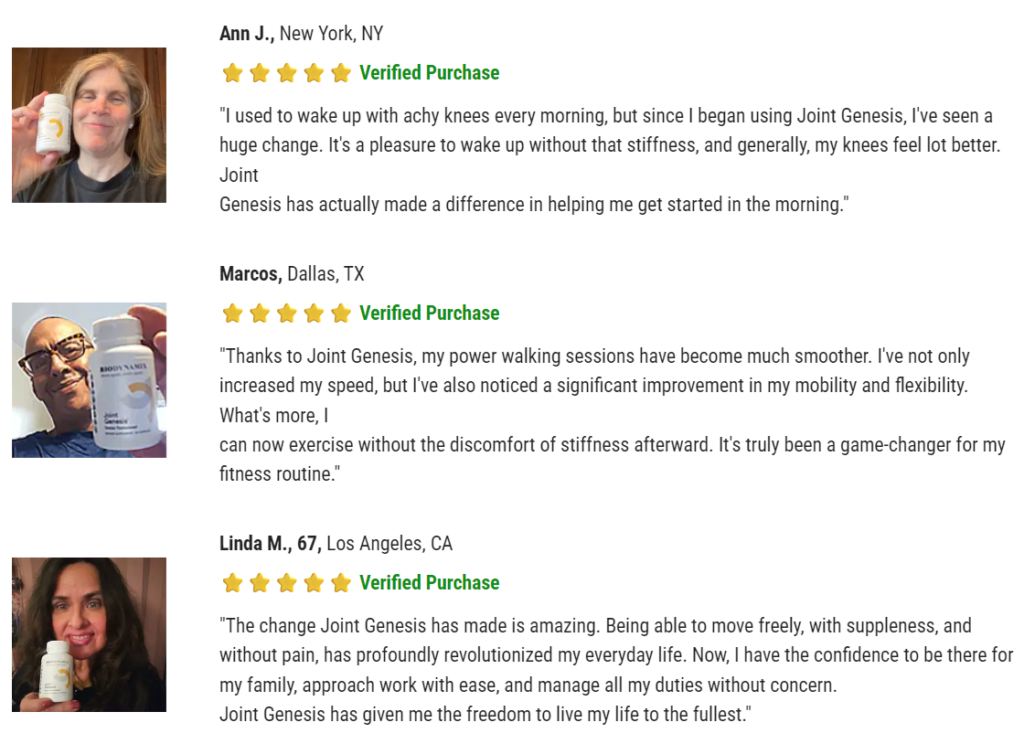Click Verified Purchase on Ann J.'s review
The width and height of the screenshot is (1024, 733).
point(429,73)
